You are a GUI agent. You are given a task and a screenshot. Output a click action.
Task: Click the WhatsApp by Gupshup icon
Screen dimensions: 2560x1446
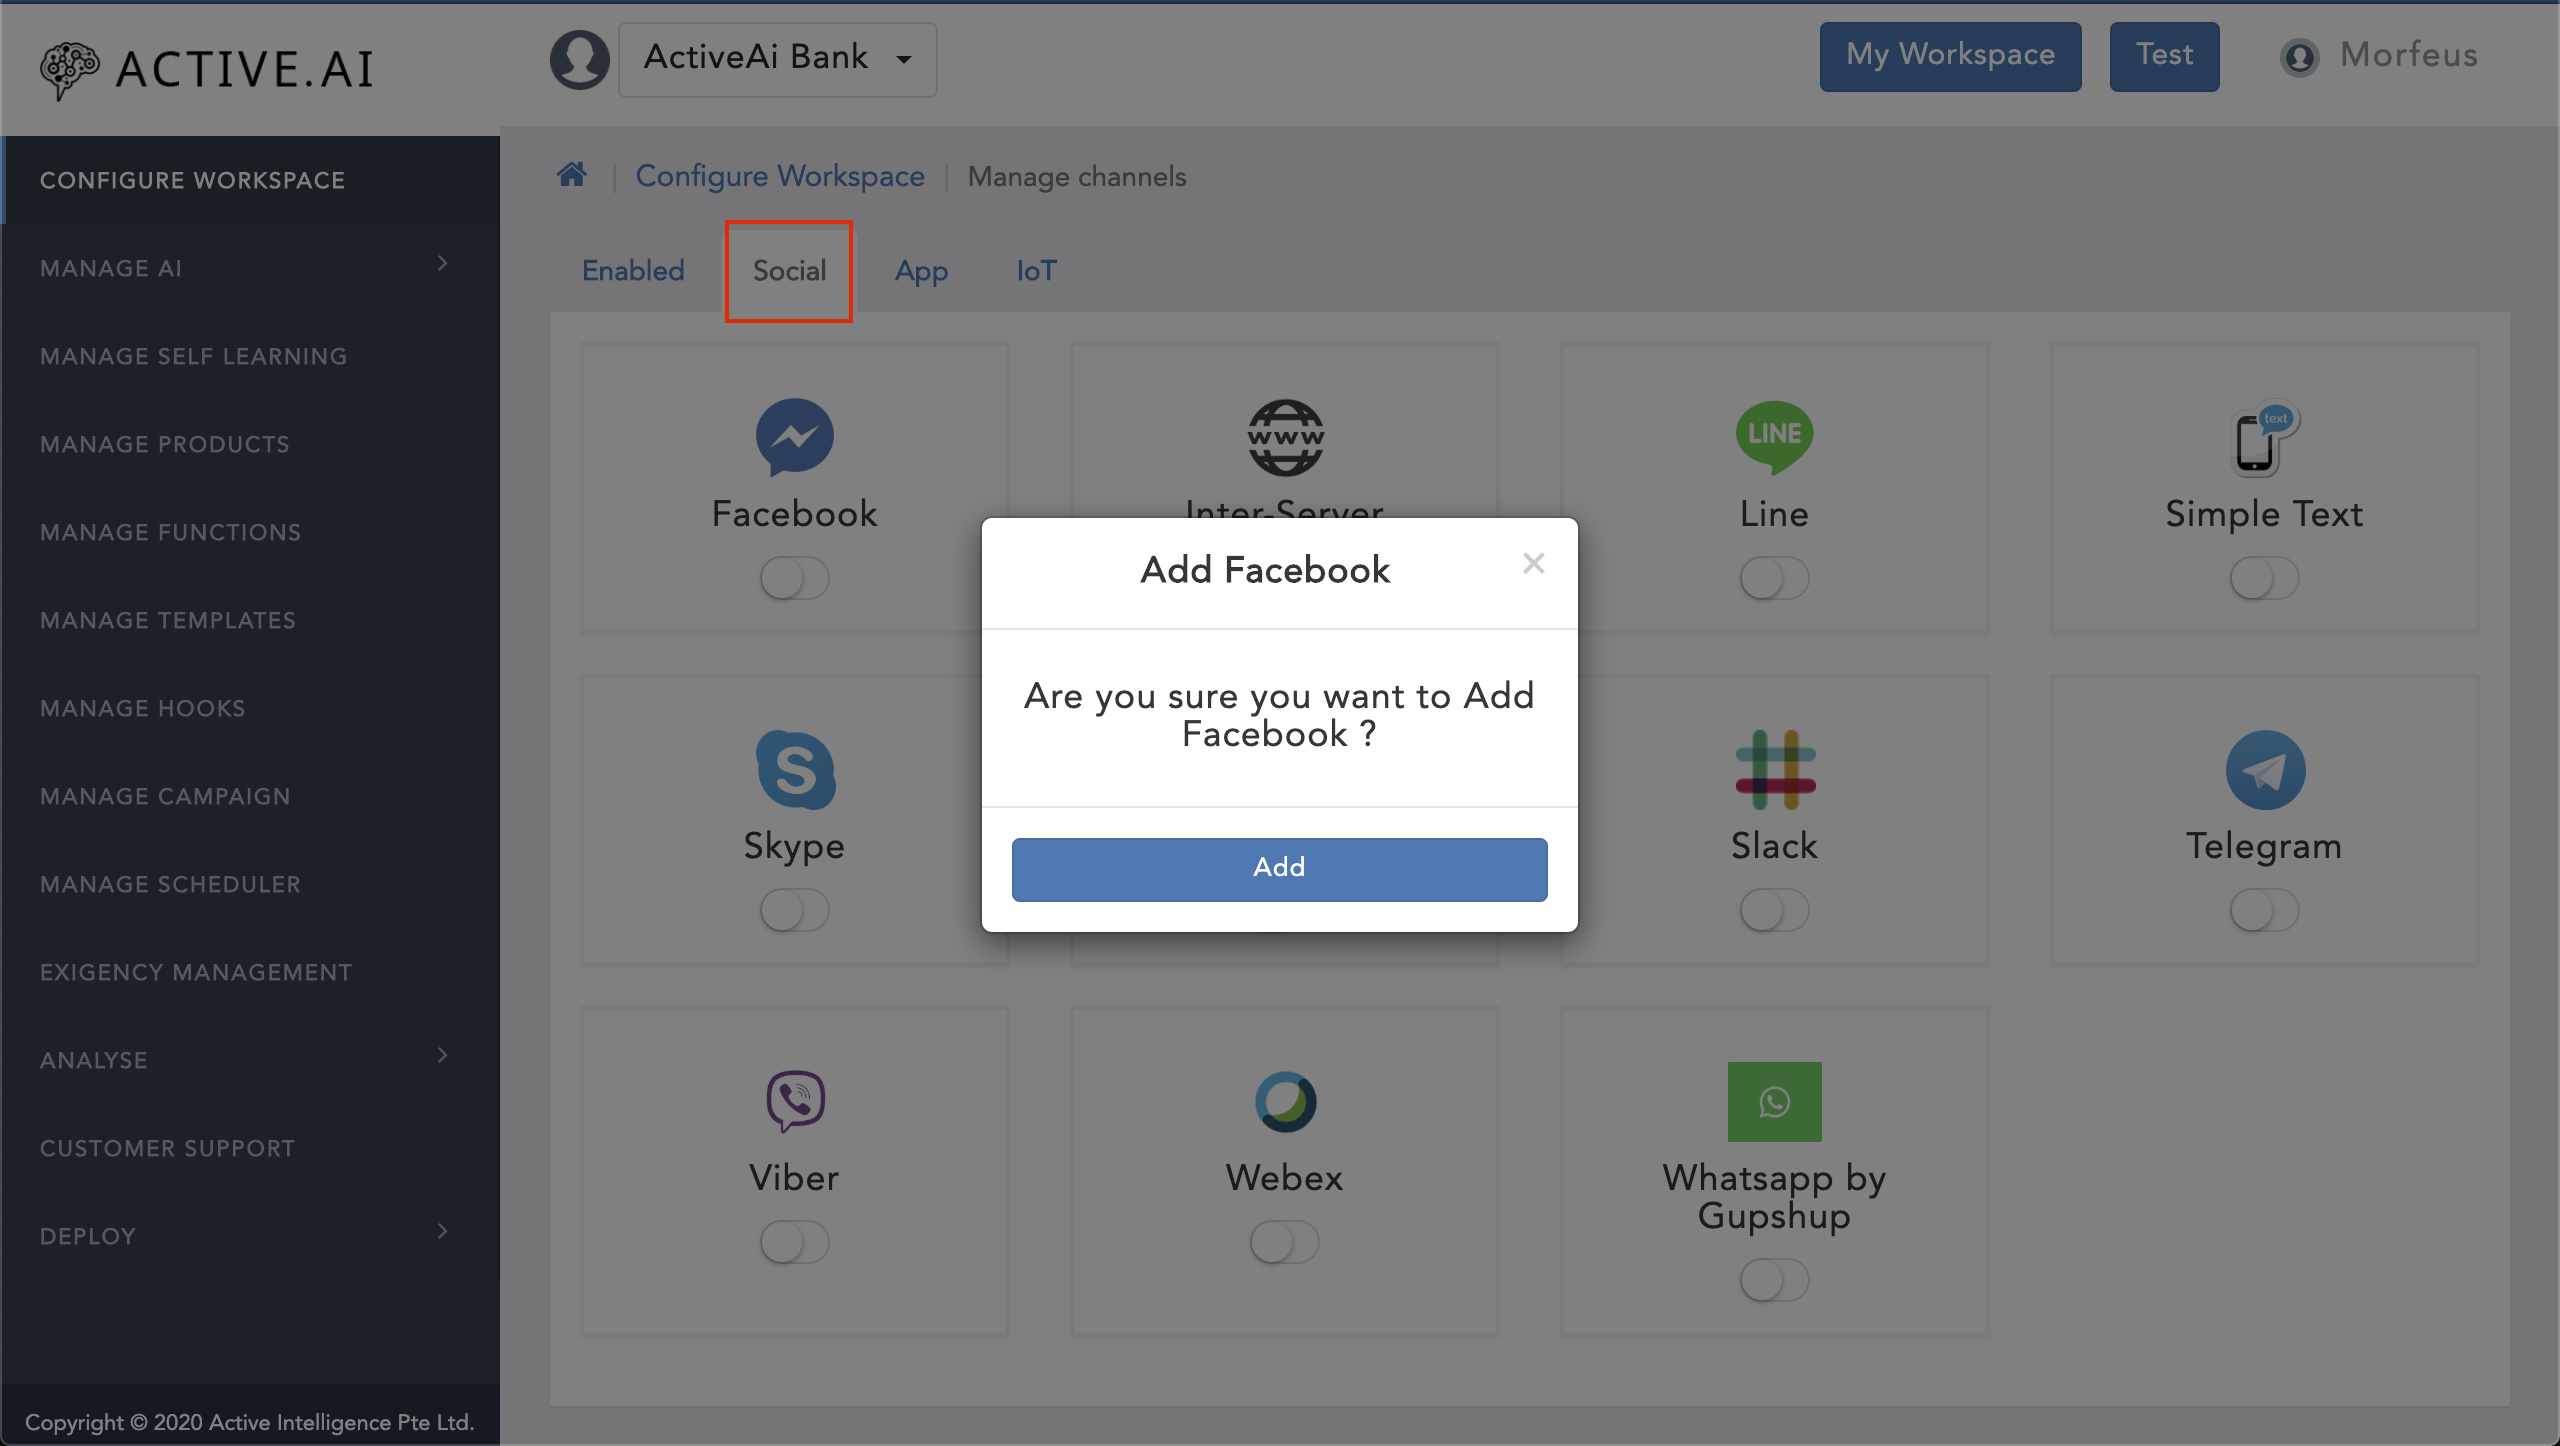1774,1101
